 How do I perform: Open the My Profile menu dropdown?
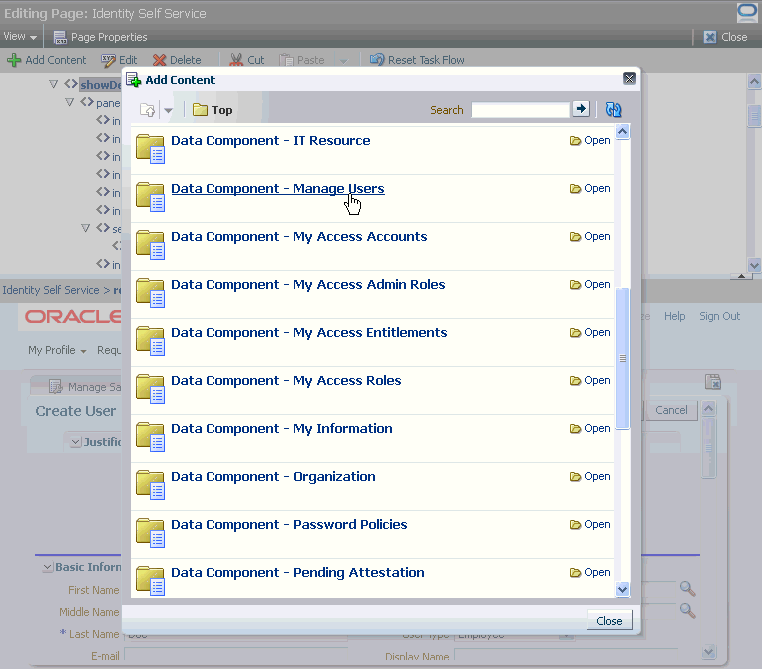(57, 350)
